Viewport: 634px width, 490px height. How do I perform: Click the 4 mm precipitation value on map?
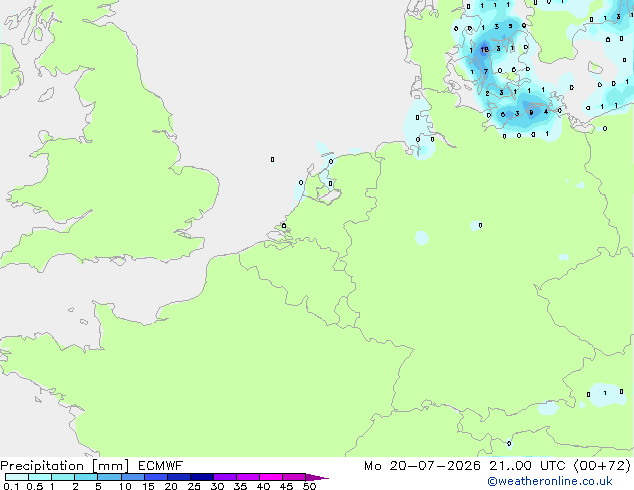coord(546,112)
